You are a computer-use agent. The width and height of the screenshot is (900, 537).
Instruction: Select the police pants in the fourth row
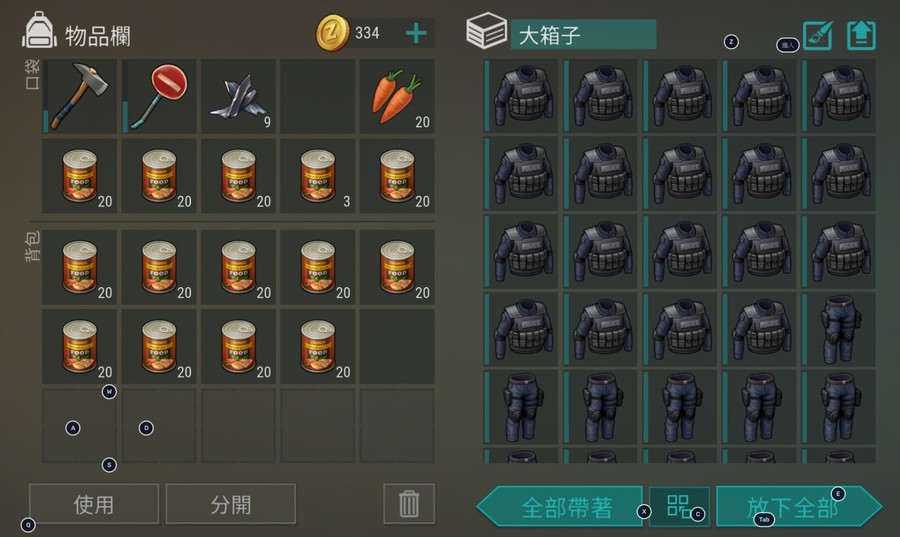click(x=839, y=329)
